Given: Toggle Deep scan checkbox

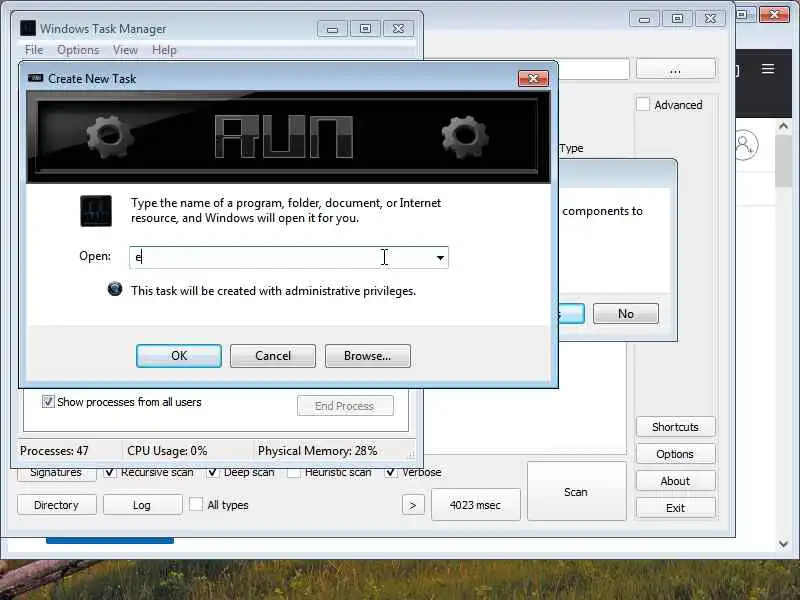Looking at the screenshot, I should [213, 473].
